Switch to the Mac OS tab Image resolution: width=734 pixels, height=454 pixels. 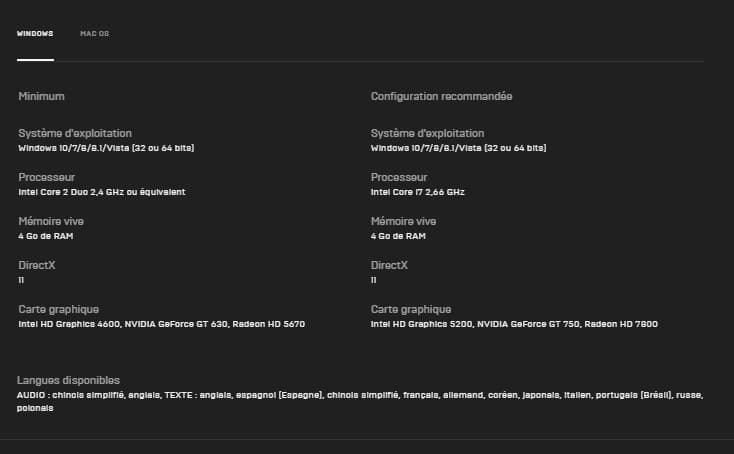[95, 34]
